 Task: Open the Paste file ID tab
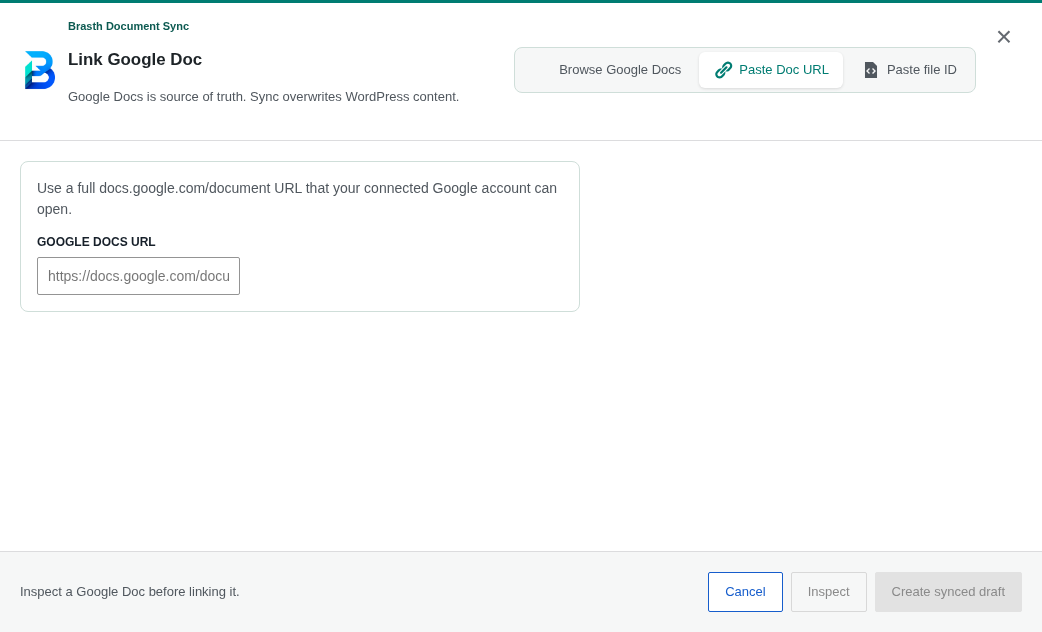click(909, 70)
